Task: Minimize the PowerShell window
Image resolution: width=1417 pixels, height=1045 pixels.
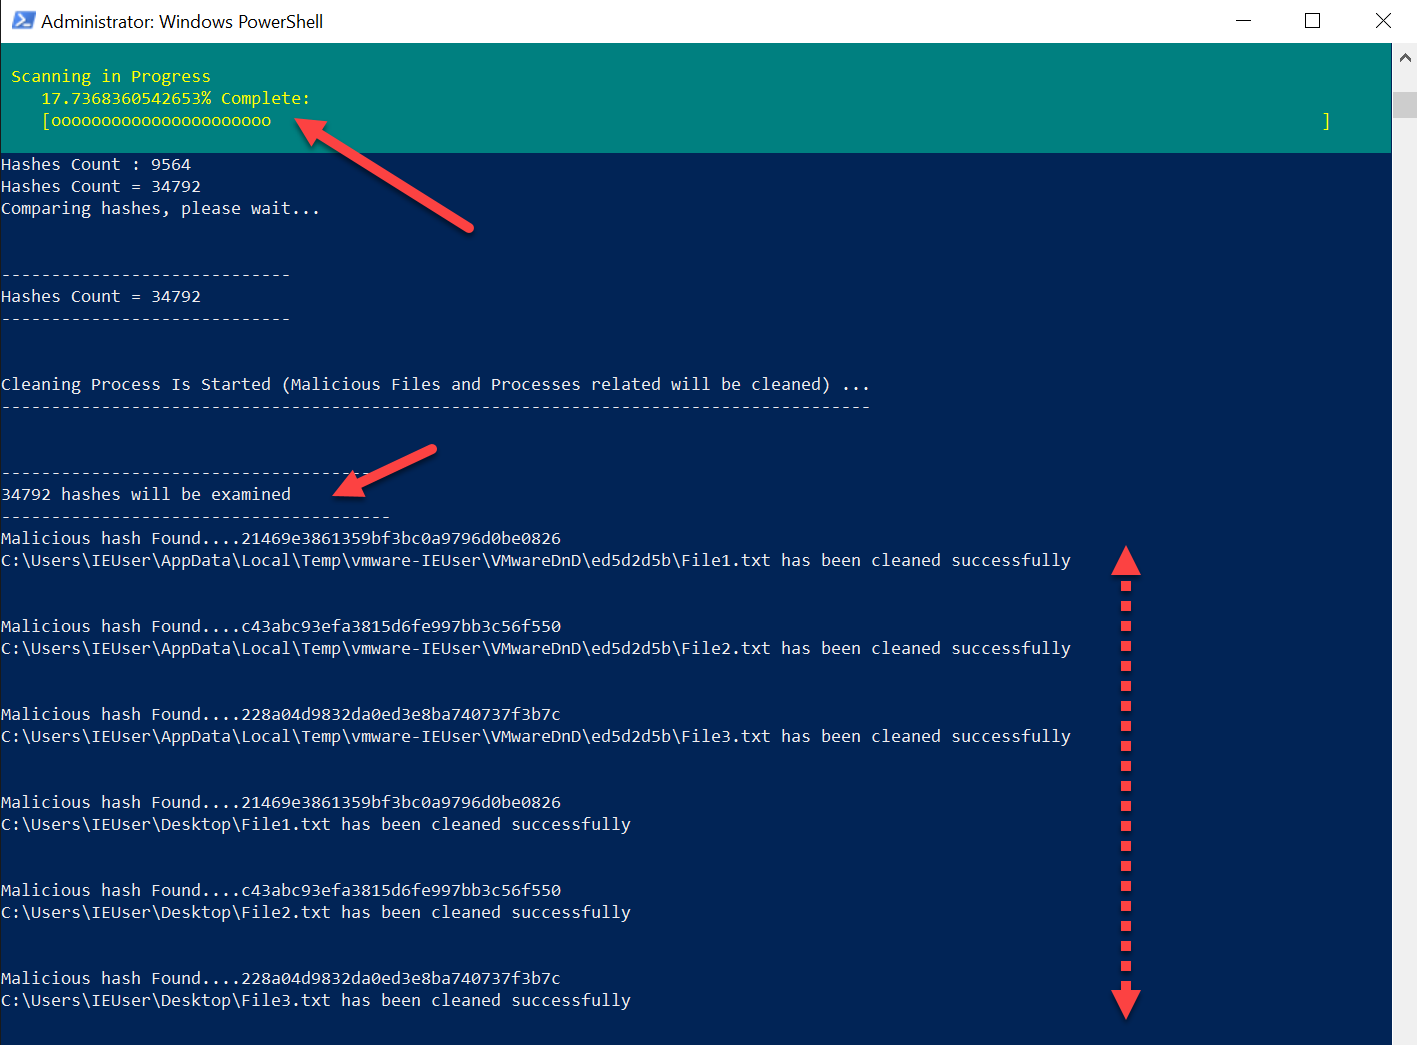Action: click(1244, 21)
